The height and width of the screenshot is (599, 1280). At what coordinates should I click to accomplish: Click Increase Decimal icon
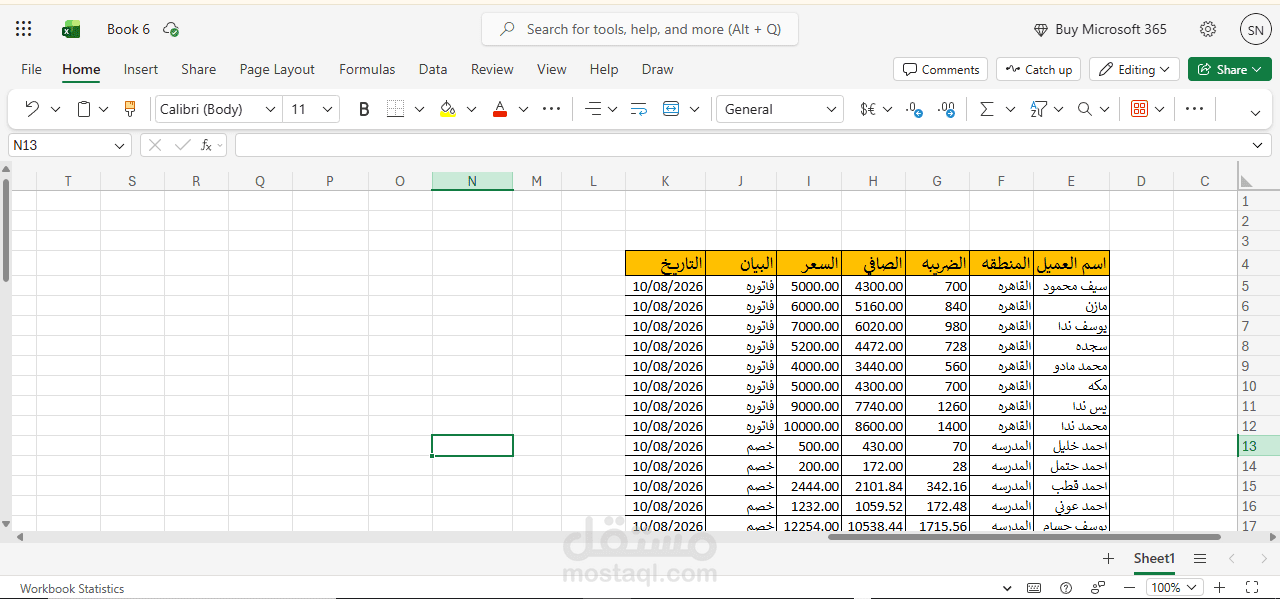pos(947,109)
